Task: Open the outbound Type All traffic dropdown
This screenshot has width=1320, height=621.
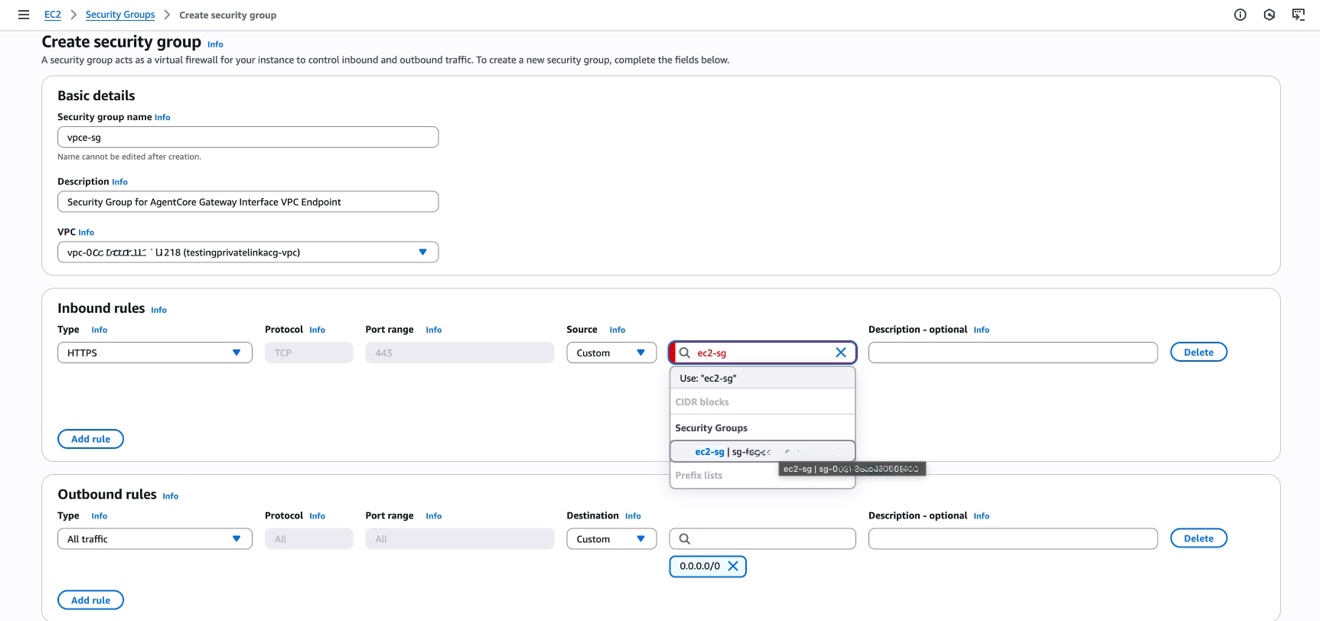Action: click(154, 539)
